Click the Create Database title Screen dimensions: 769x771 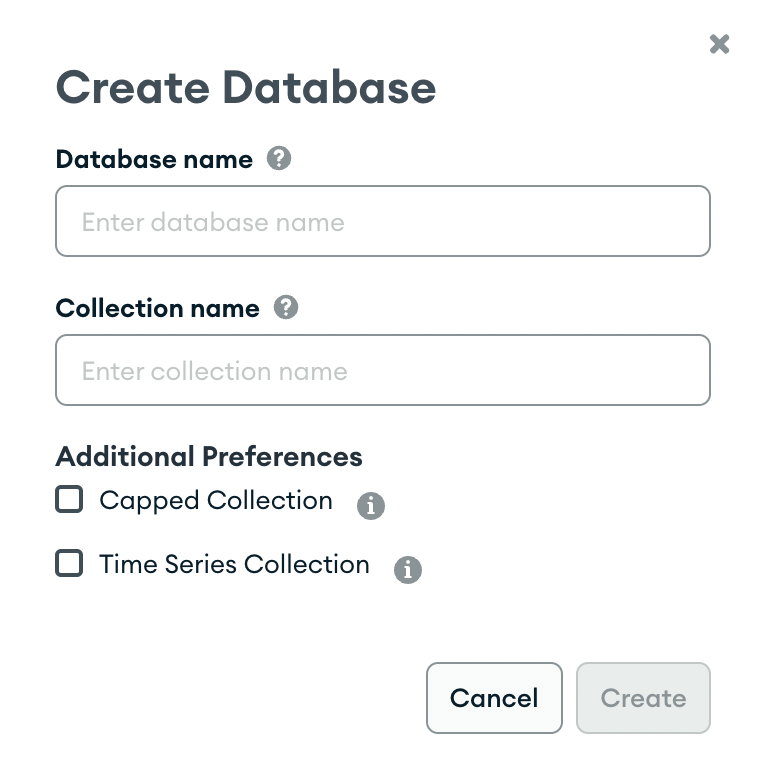pyautogui.click(x=246, y=88)
